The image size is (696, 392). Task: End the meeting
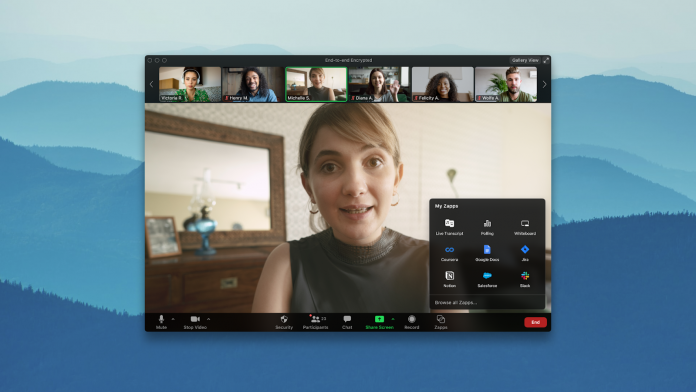pos(535,322)
